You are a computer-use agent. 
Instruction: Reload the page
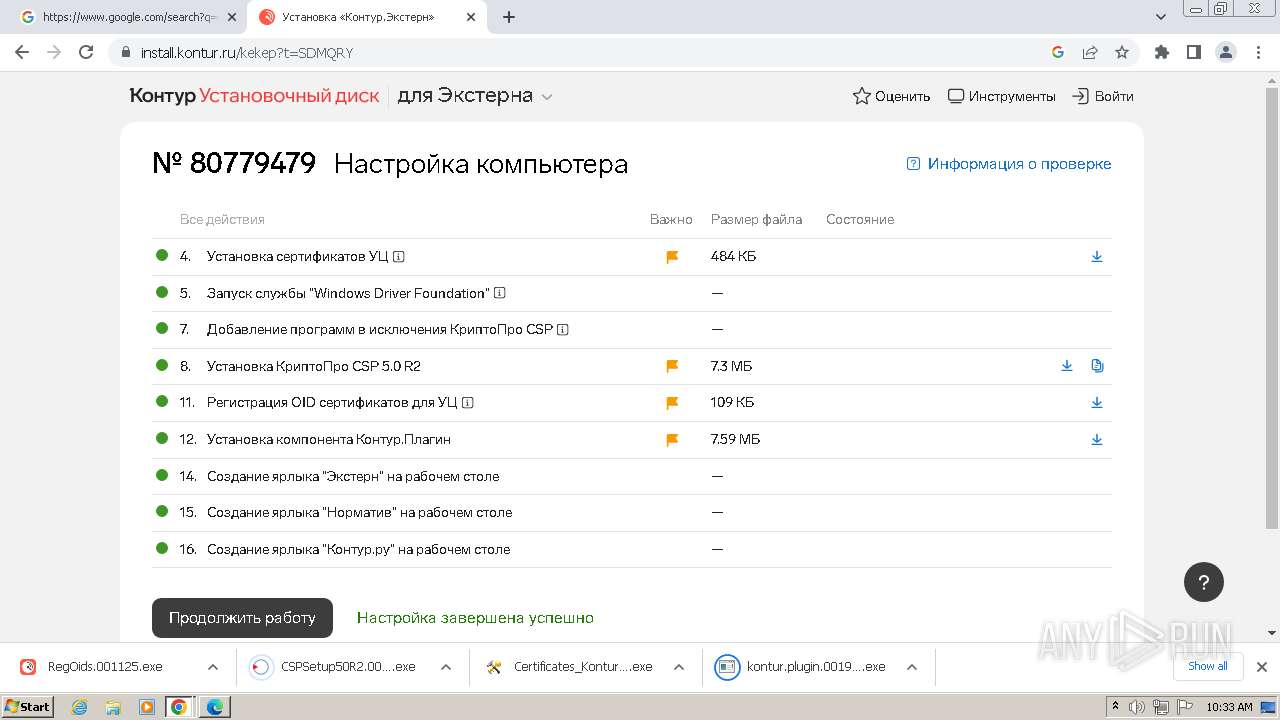86,52
